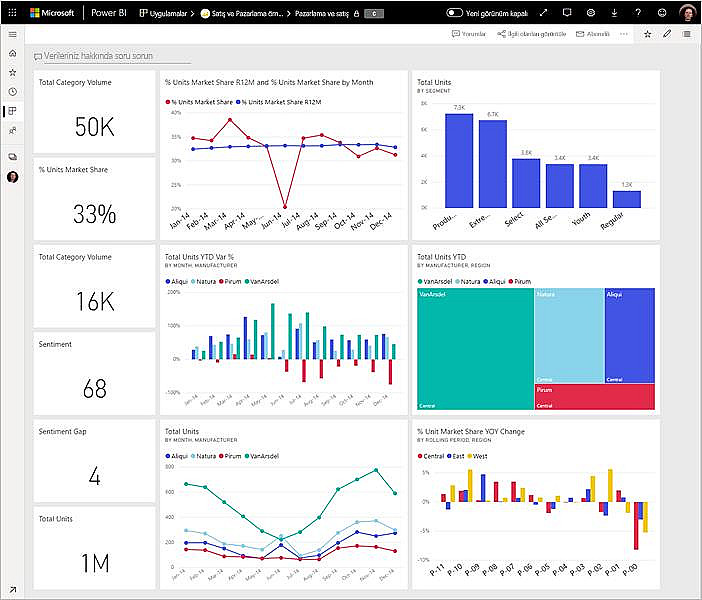Go to Home in left navigation
702x600 pixels.
pos(13,53)
